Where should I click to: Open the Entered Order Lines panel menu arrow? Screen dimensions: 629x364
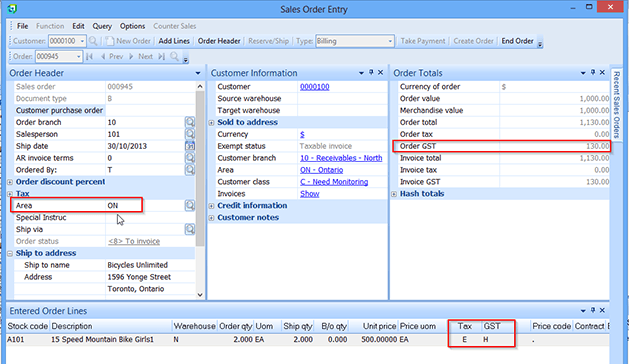pos(583,311)
